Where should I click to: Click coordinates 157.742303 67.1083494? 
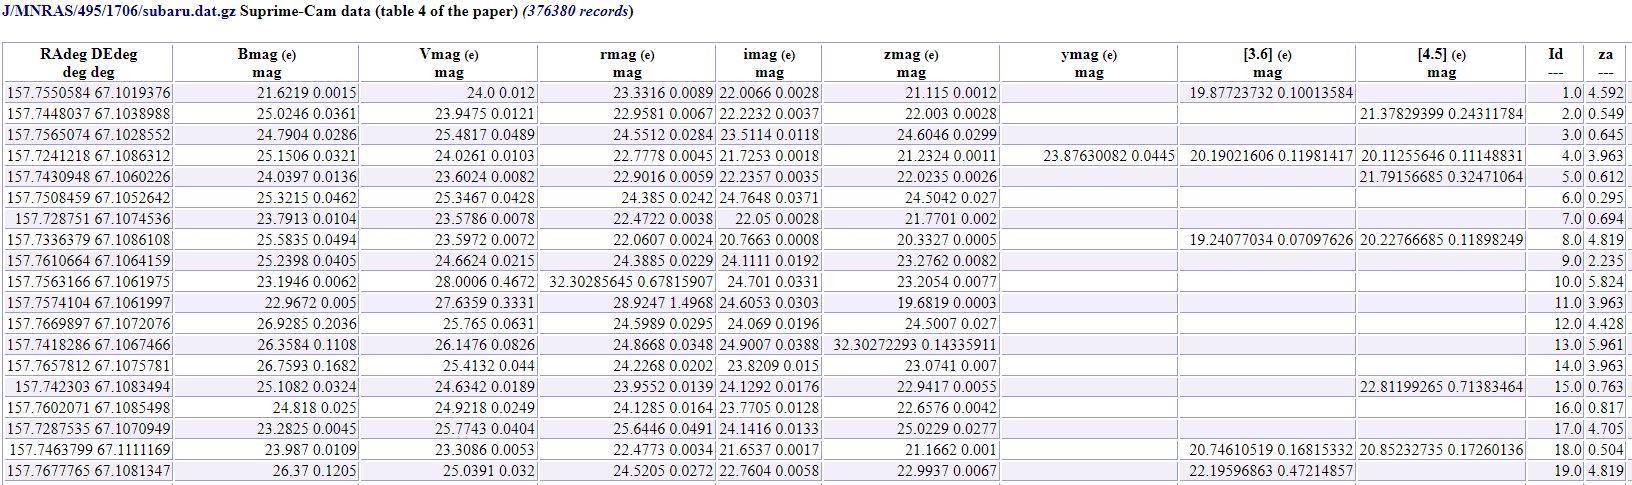pyautogui.click(x=92, y=387)
